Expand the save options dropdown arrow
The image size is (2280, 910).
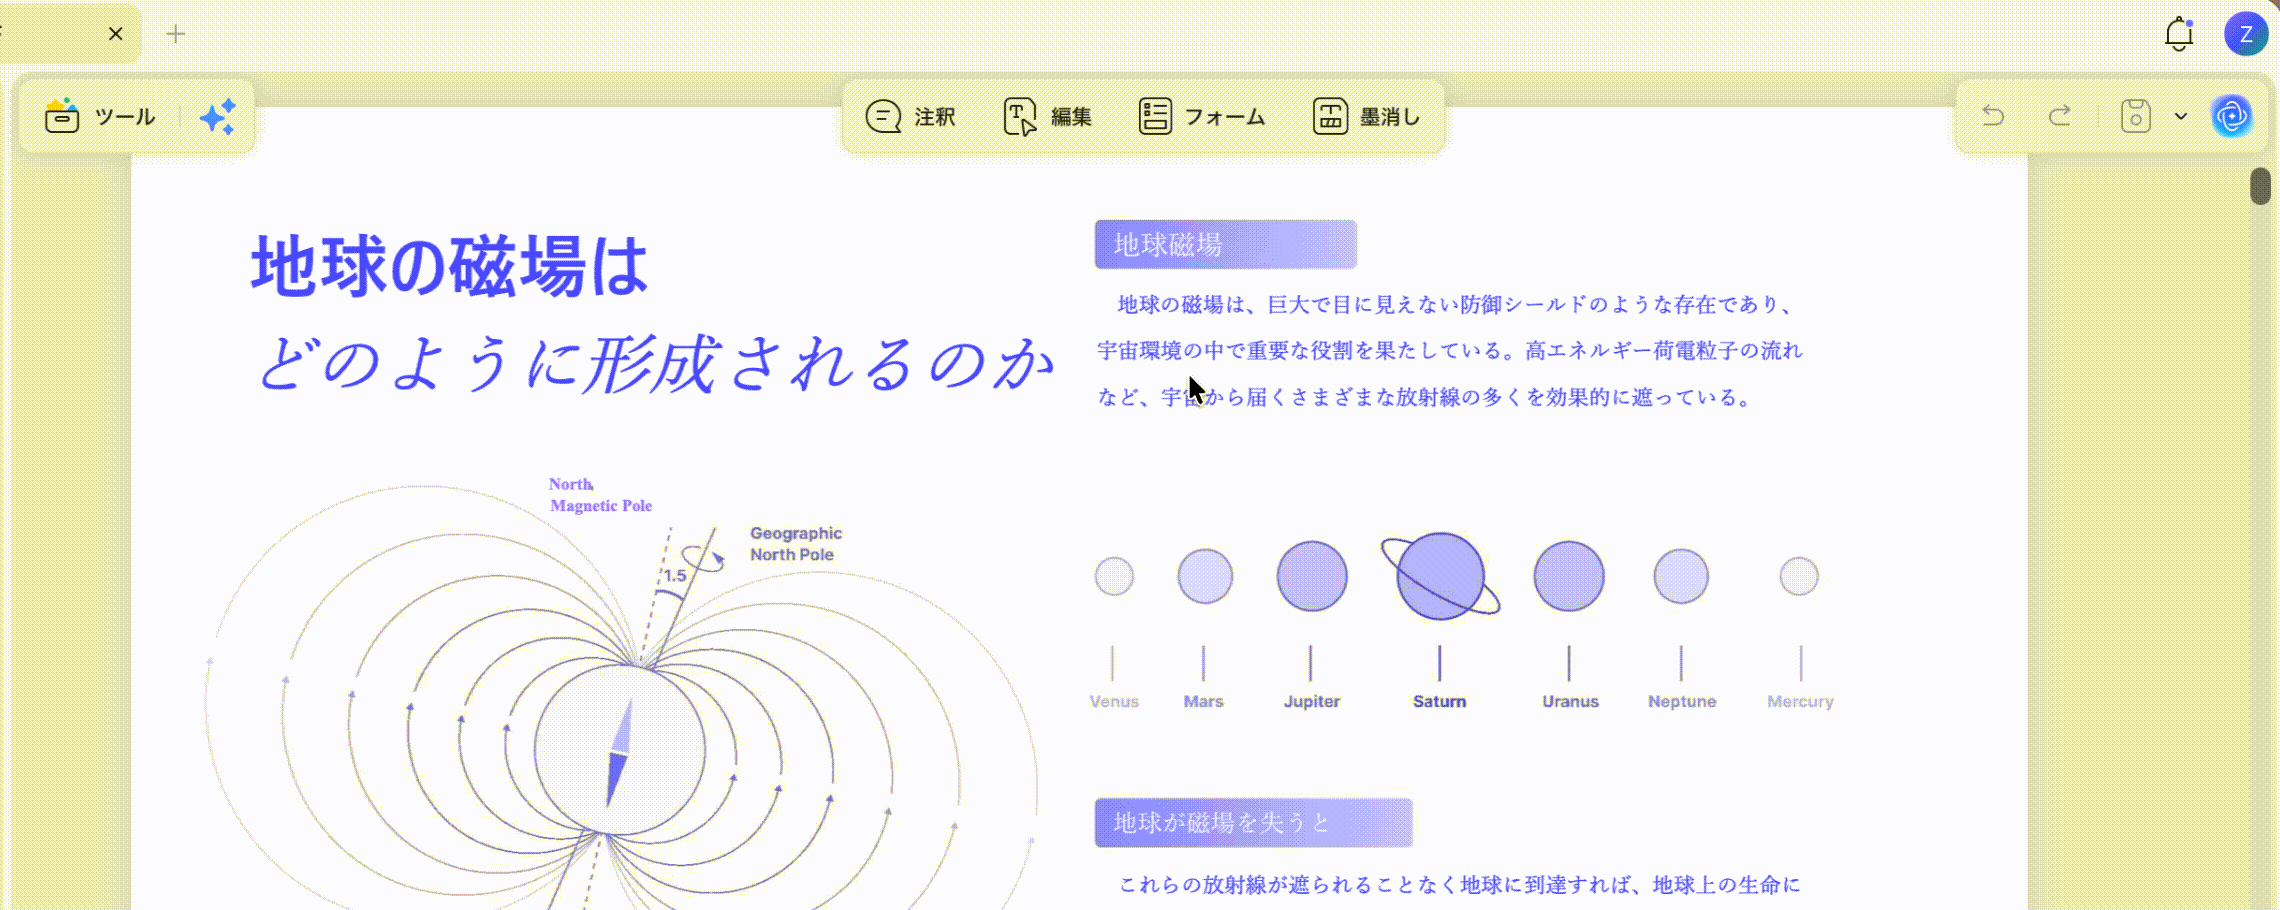2181,116
